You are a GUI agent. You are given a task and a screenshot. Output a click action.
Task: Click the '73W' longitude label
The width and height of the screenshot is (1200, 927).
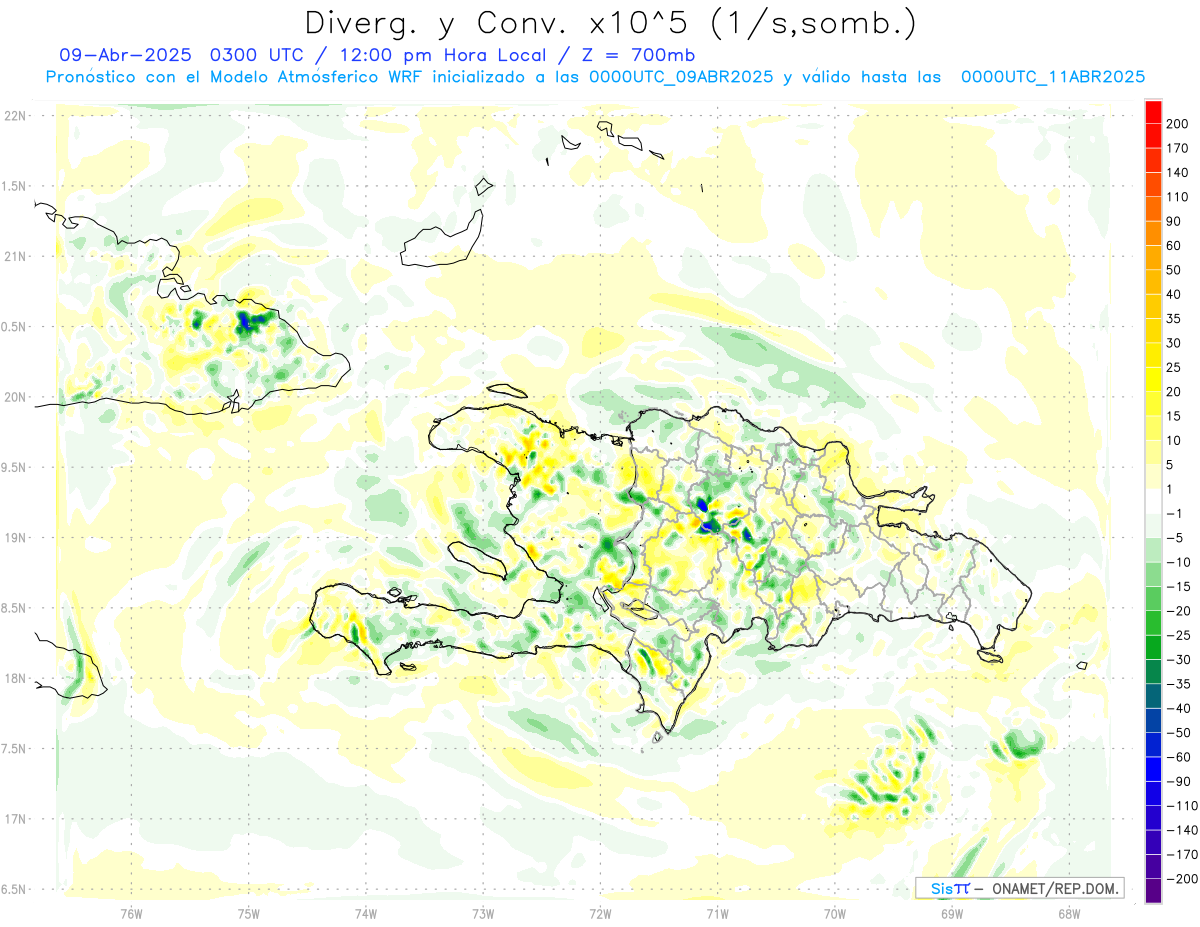(x=483, y=913)
